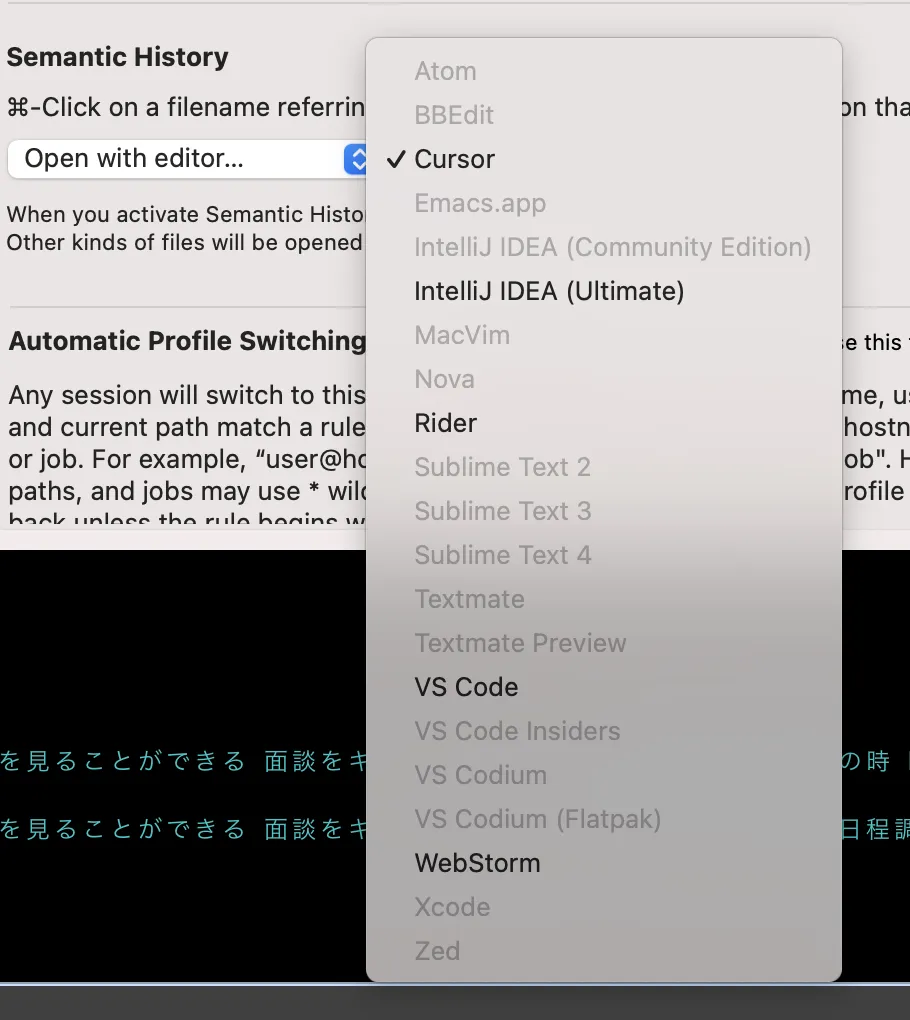This screenshot has width=910, height=1020.
Task: Open the 'Open with editor...' dropdown
Action: 187,159
